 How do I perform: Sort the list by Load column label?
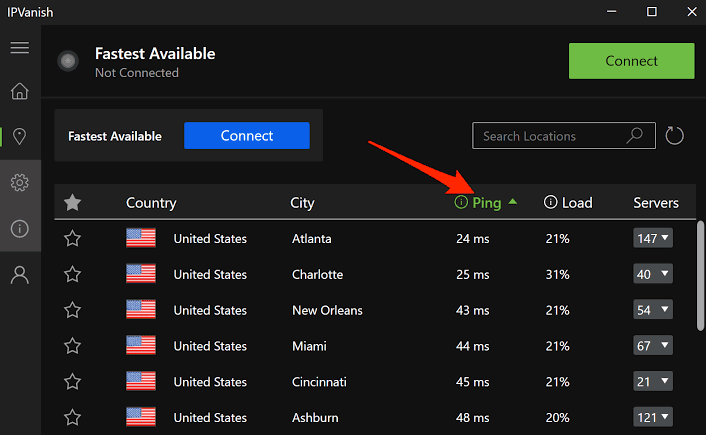[x=577, y=203]
